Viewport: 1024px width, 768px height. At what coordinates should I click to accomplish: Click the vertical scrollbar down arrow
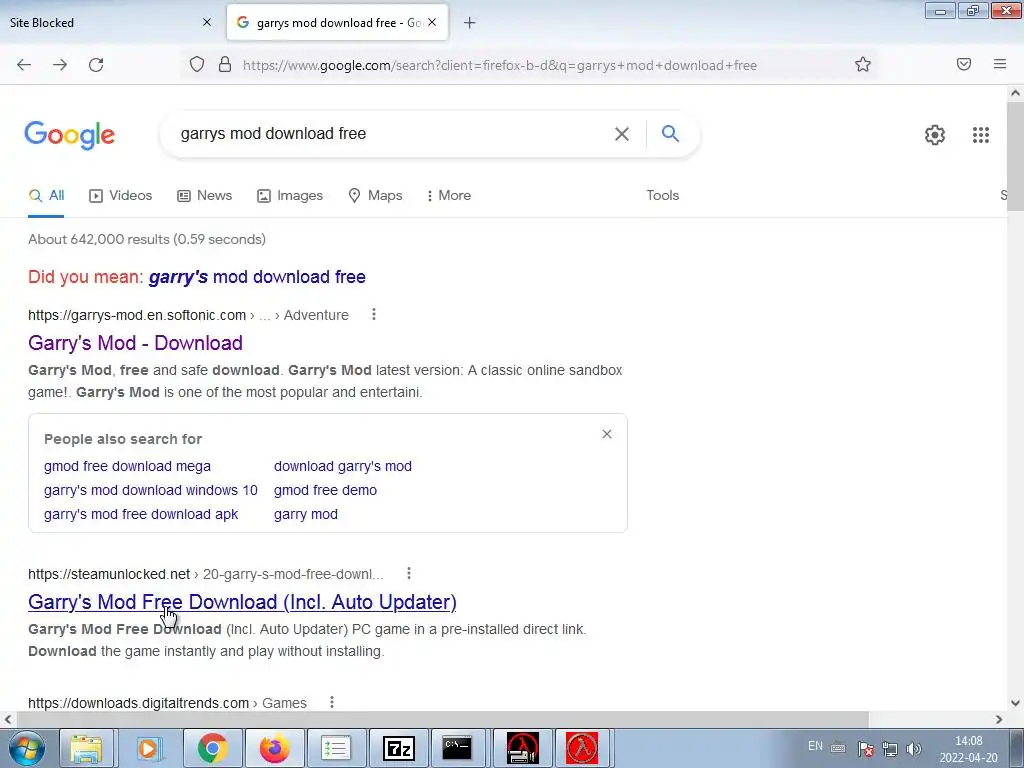coord(1015,703)
